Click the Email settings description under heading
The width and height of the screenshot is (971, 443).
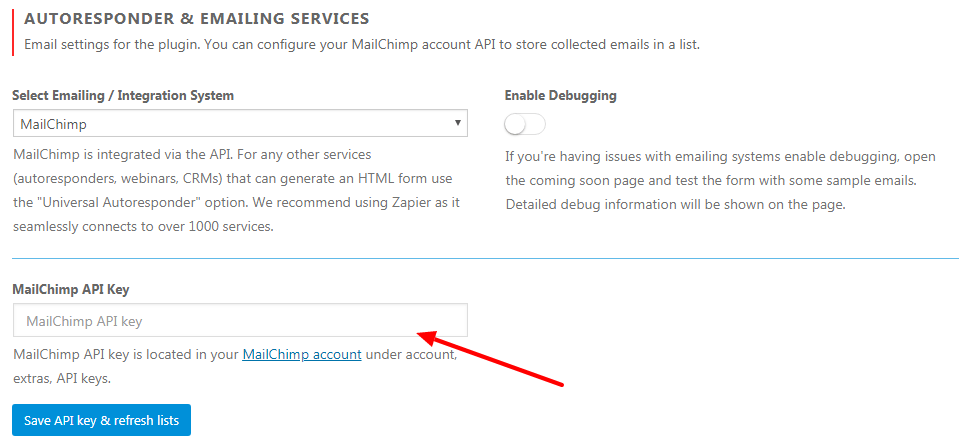click(362, 45)
